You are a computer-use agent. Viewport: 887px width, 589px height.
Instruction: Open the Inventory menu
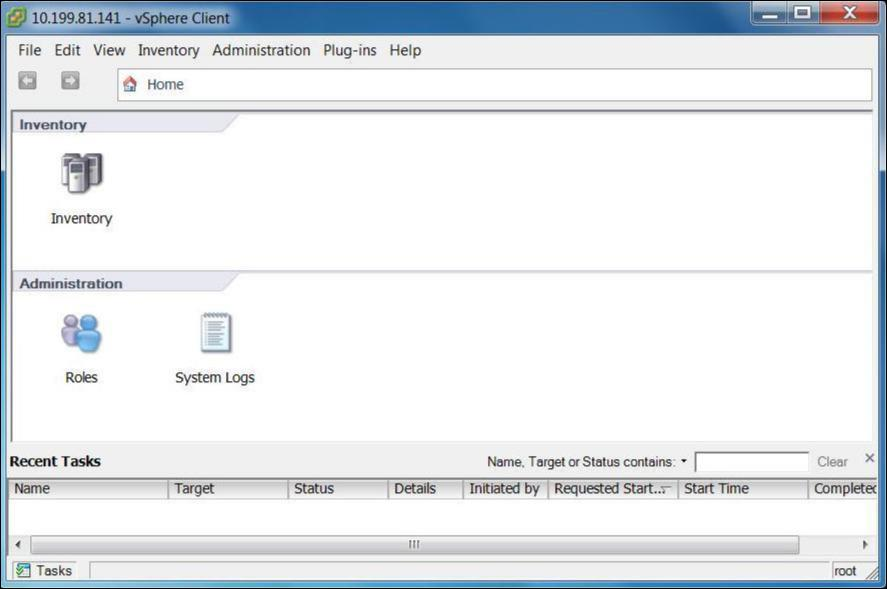(x=169, y=50)
